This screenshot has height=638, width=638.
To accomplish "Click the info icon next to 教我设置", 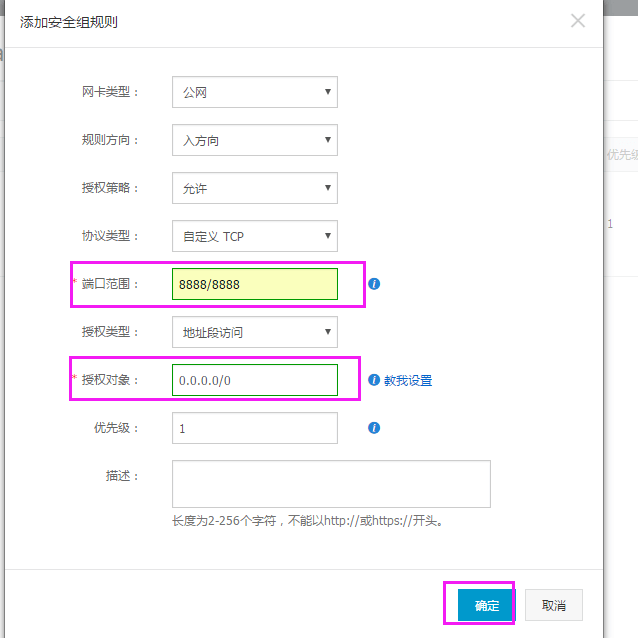I will (x=374, y=380).
